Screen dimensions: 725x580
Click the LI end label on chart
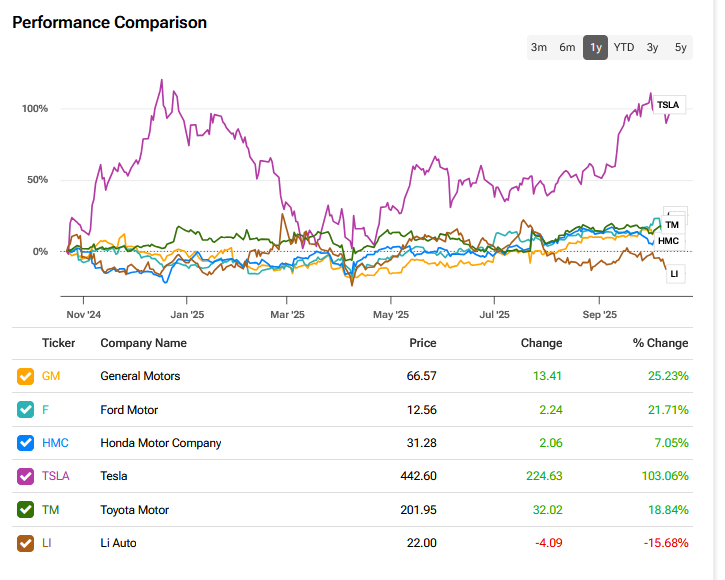pyautogui.click(x=673, y=273)
